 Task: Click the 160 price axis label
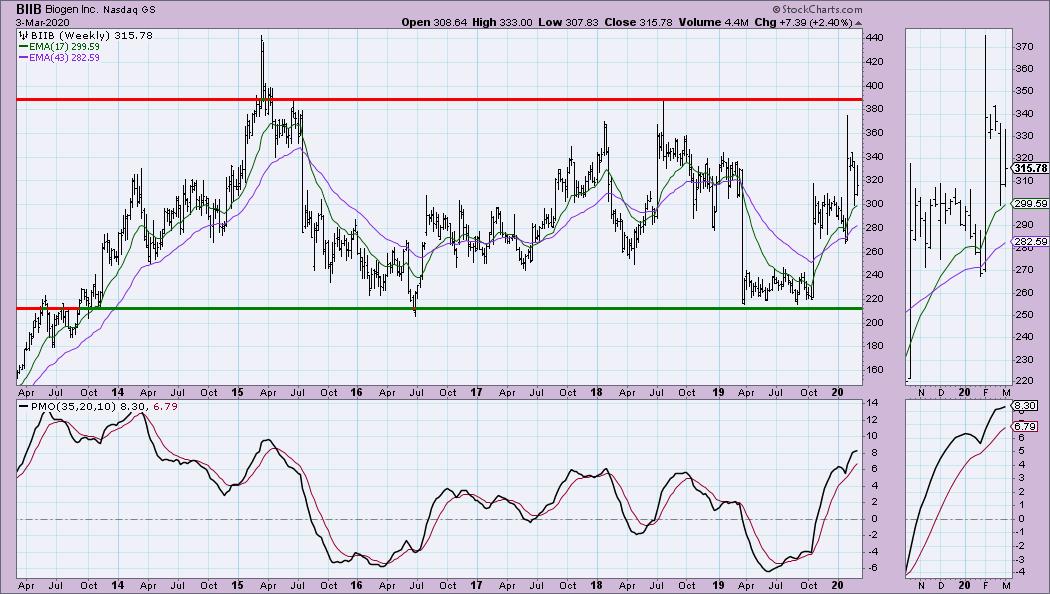[875, 370]
